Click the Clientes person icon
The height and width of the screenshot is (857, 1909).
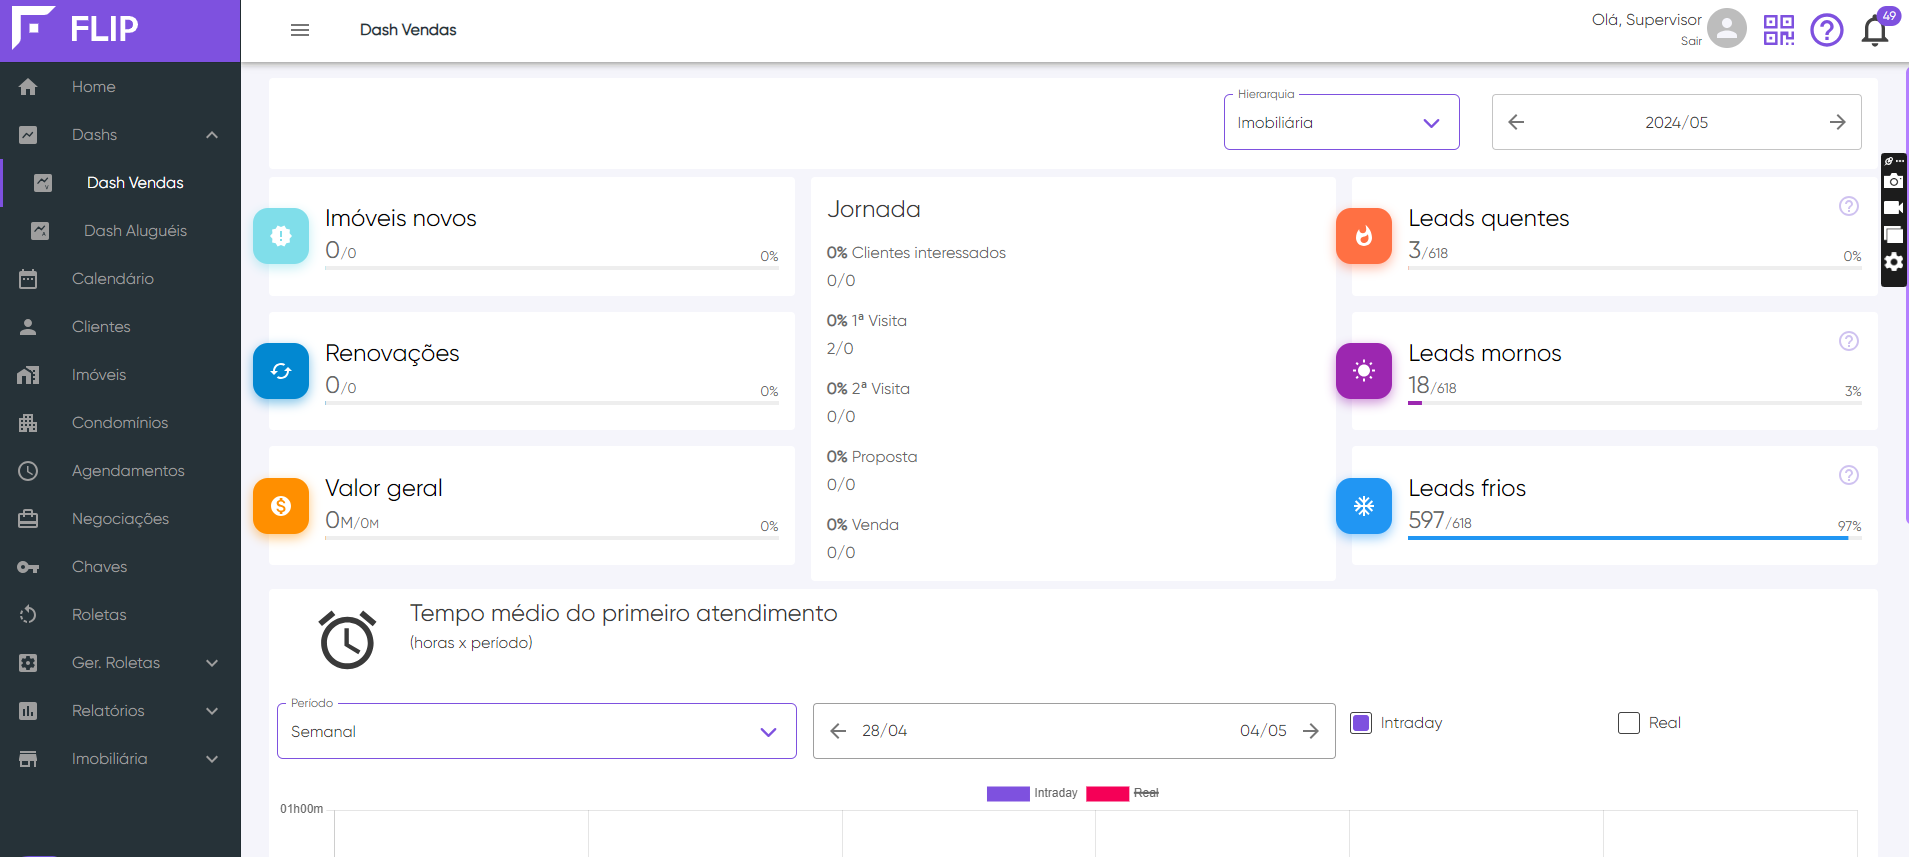[28, 327]
